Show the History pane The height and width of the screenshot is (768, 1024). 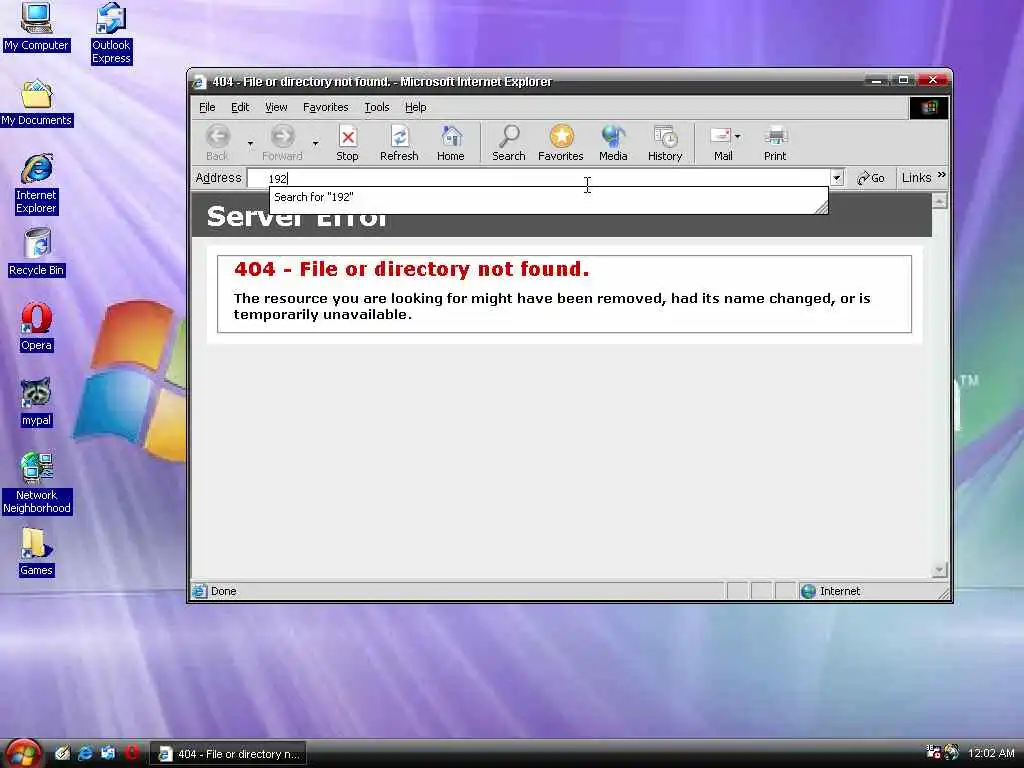coord(665,143)
